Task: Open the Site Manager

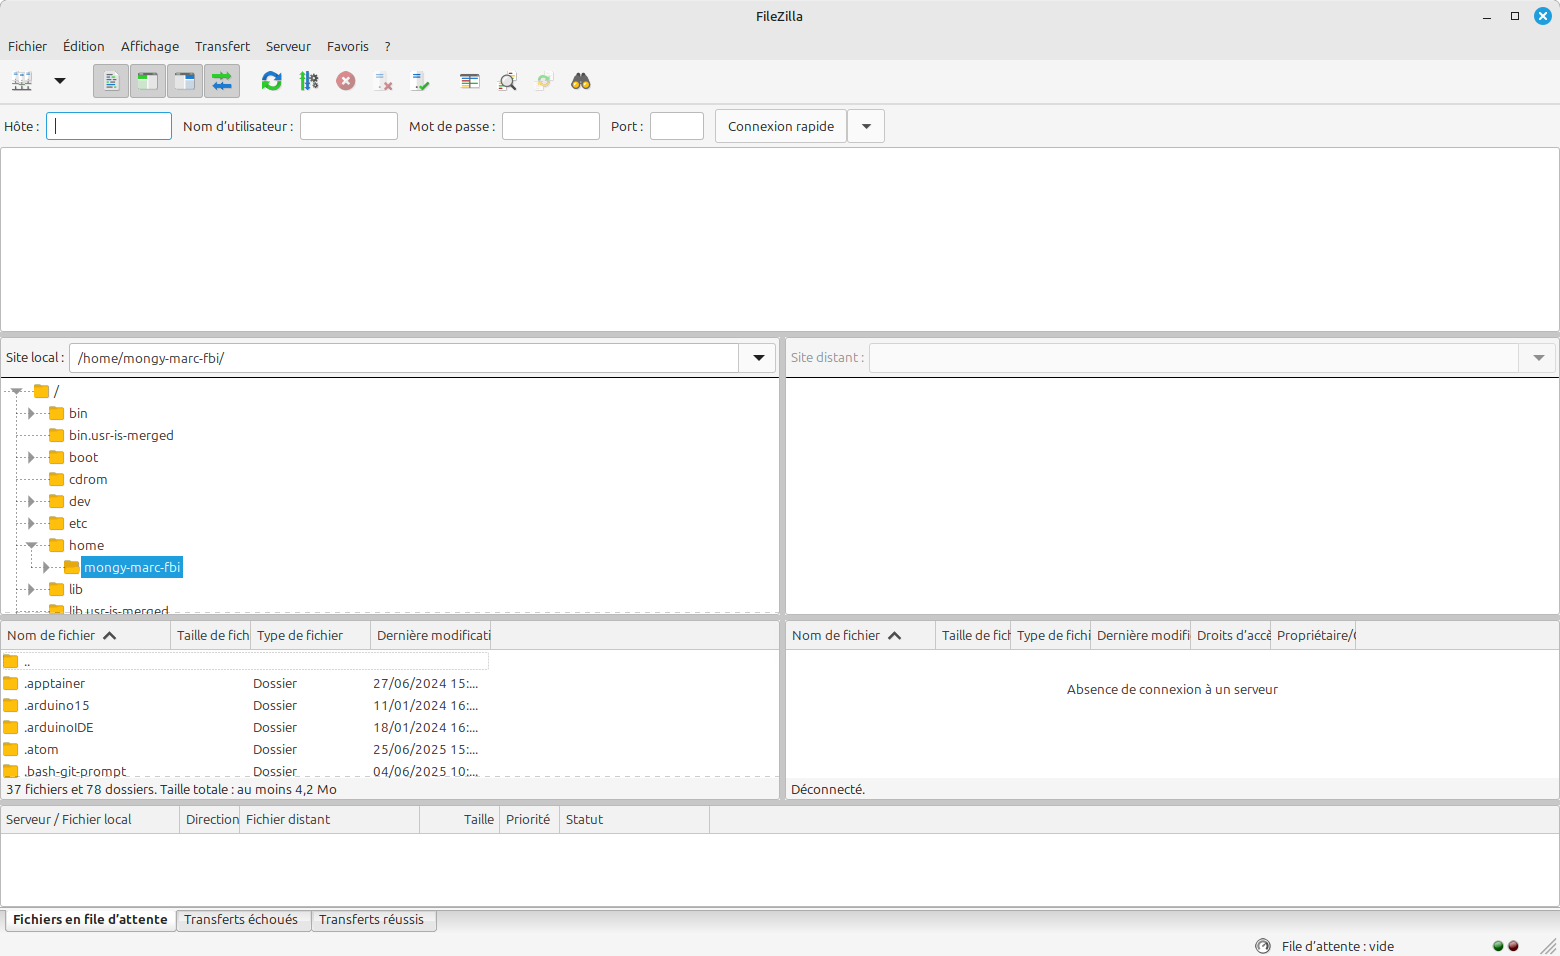Action: click(x=22, y=81)
